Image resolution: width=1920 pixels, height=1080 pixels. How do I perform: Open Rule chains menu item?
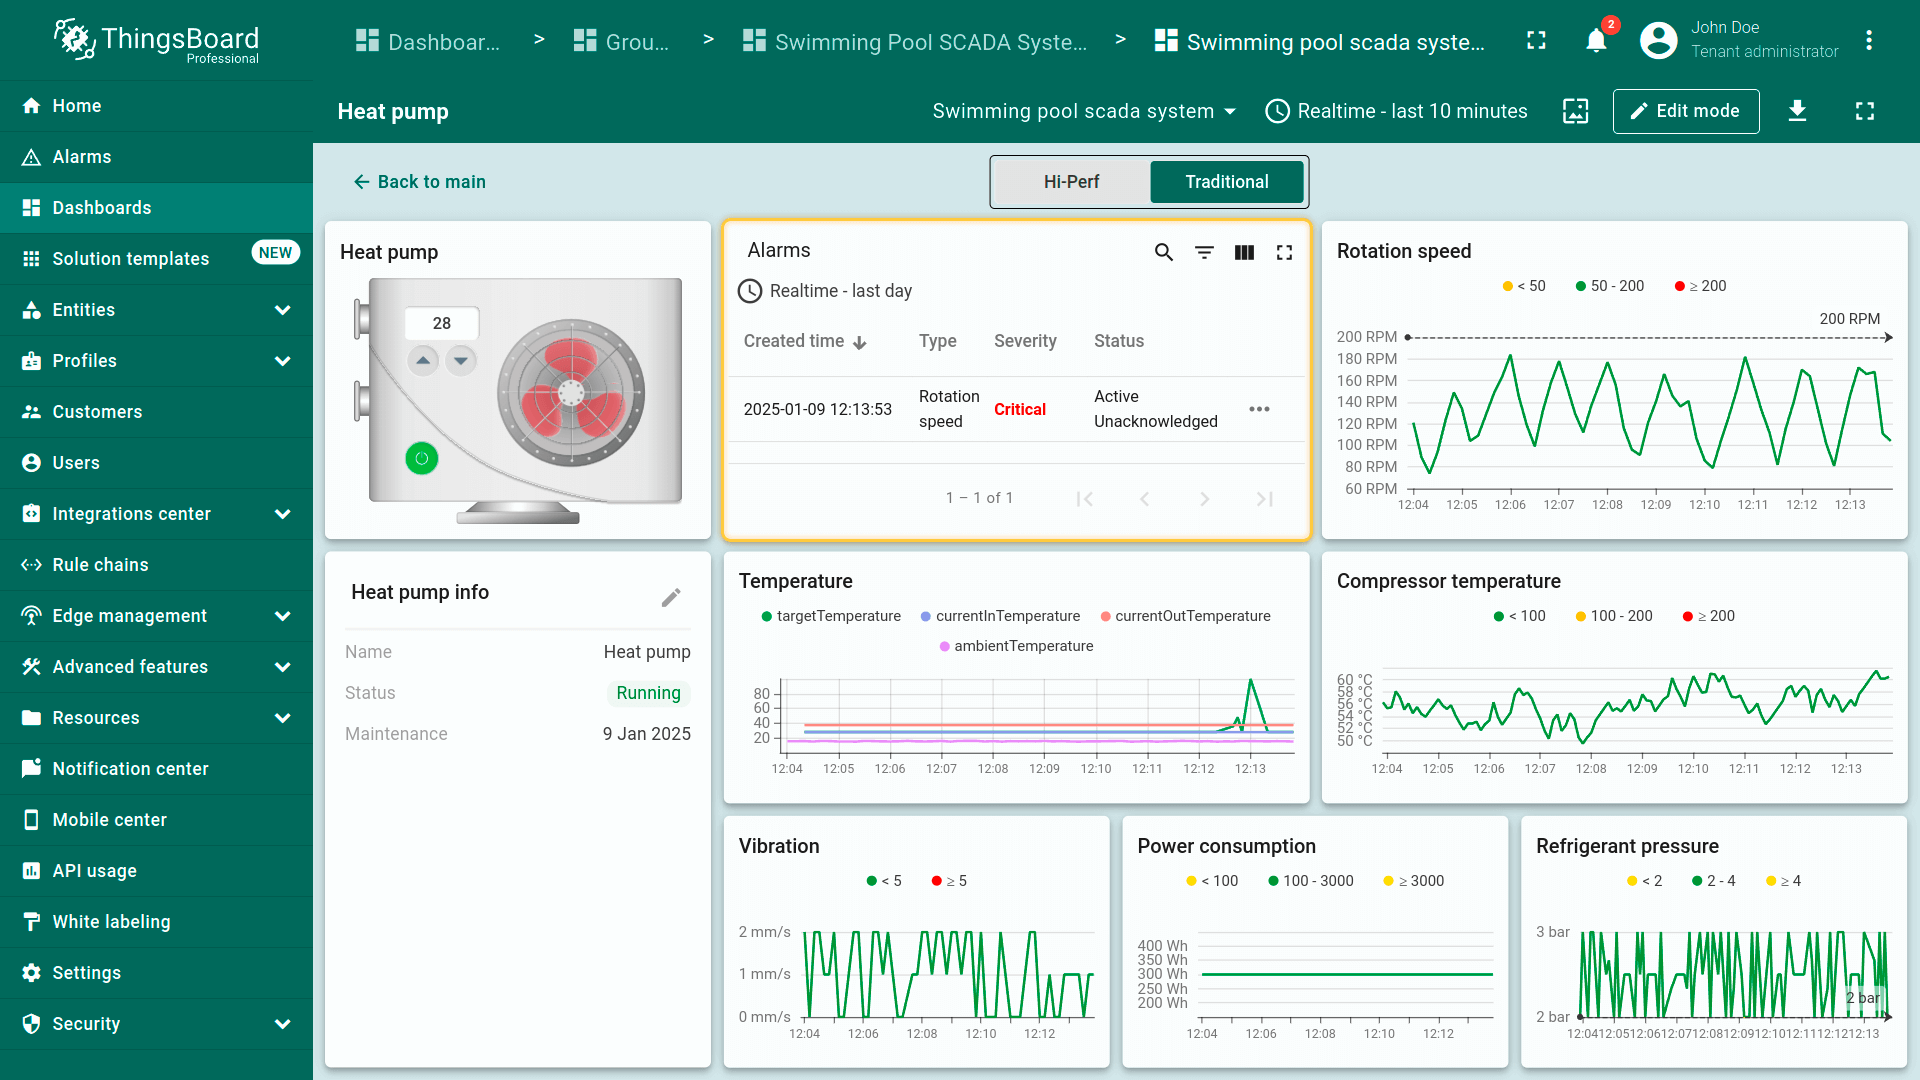100,565
